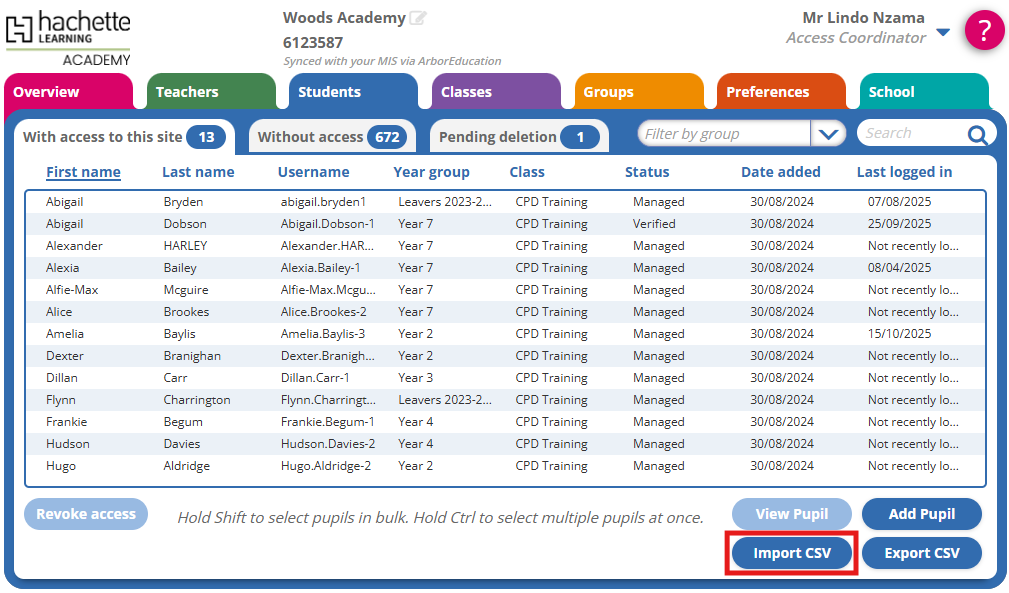Click the edit pencil icon beside Woods Academy
The height and width of the screenshot is (593, 1009).
[x=418, y=18]
